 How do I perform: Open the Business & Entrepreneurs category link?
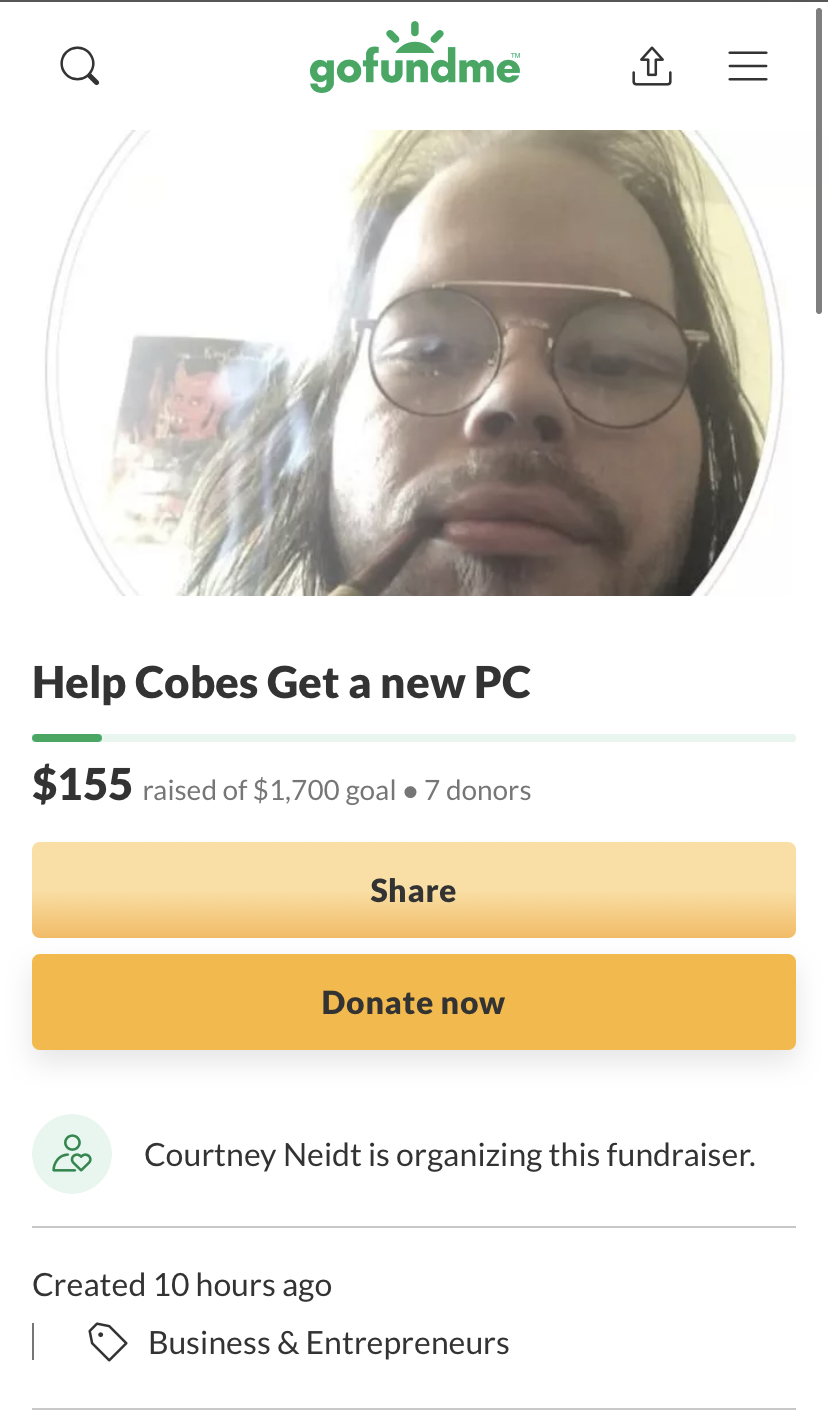(x=329, y=1343)
